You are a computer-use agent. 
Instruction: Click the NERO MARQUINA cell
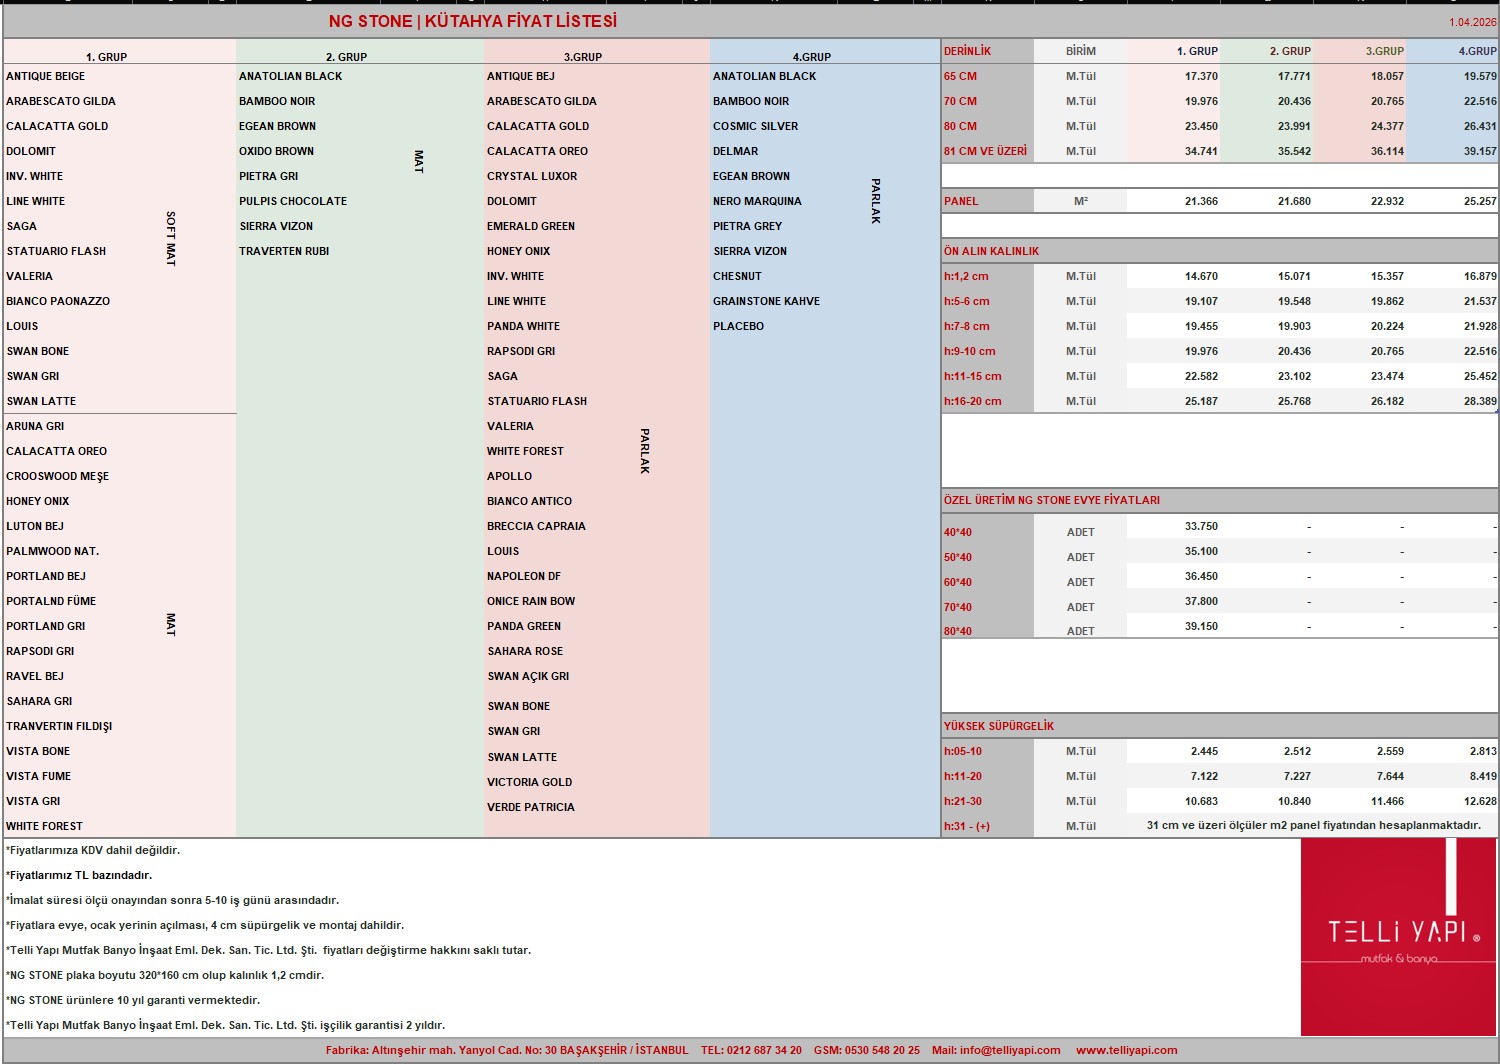coord(757,201)
